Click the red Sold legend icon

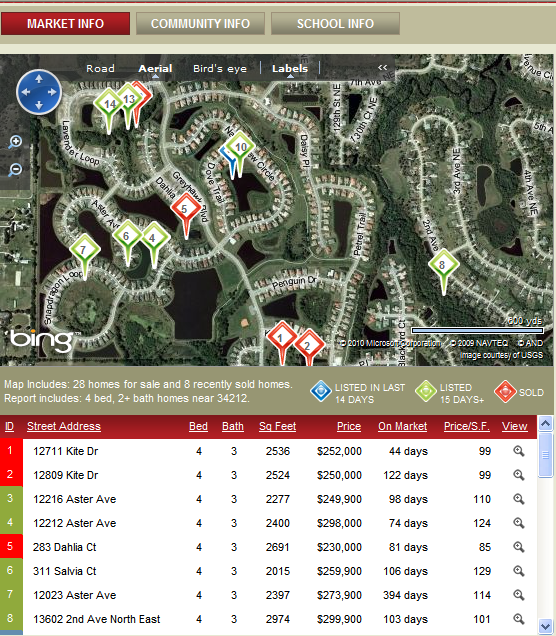(x=505, y=391)
